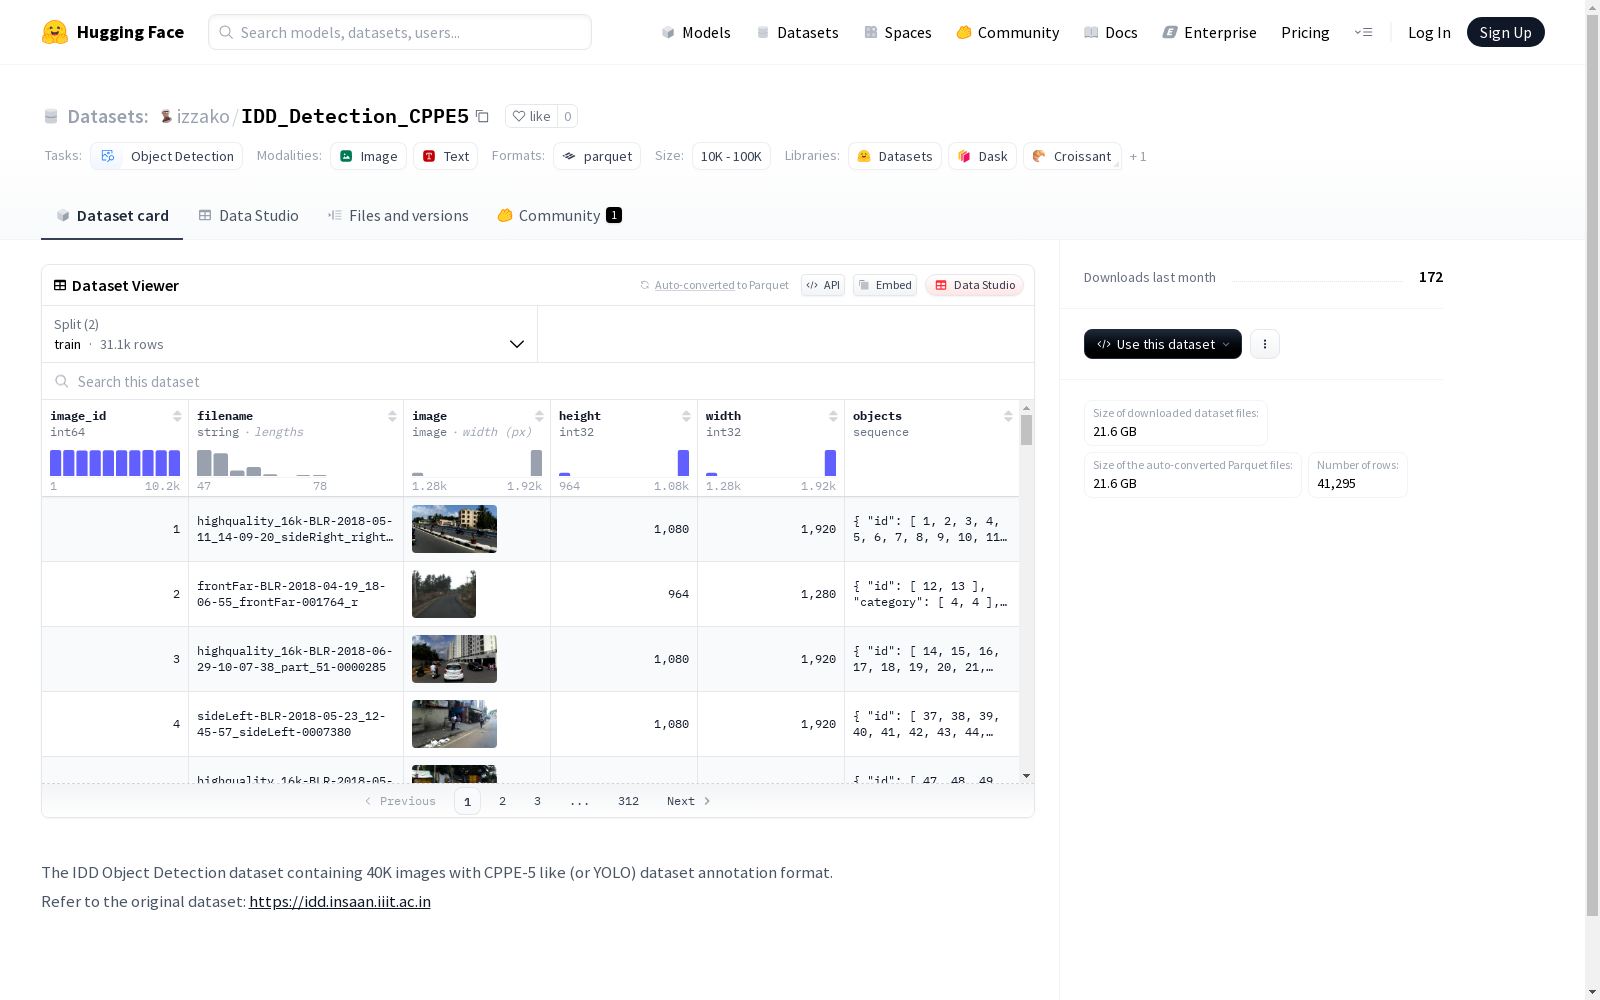1600x1000 pixels.
Task: Open the more options kebab menu
Action: coord(1265,344)
